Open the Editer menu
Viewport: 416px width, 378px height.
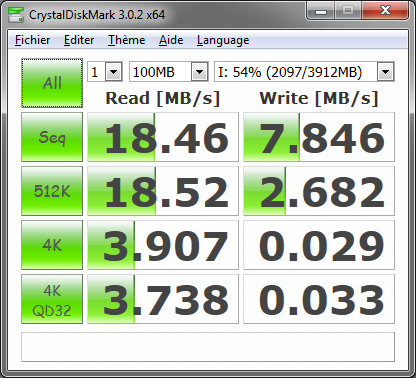79,40
